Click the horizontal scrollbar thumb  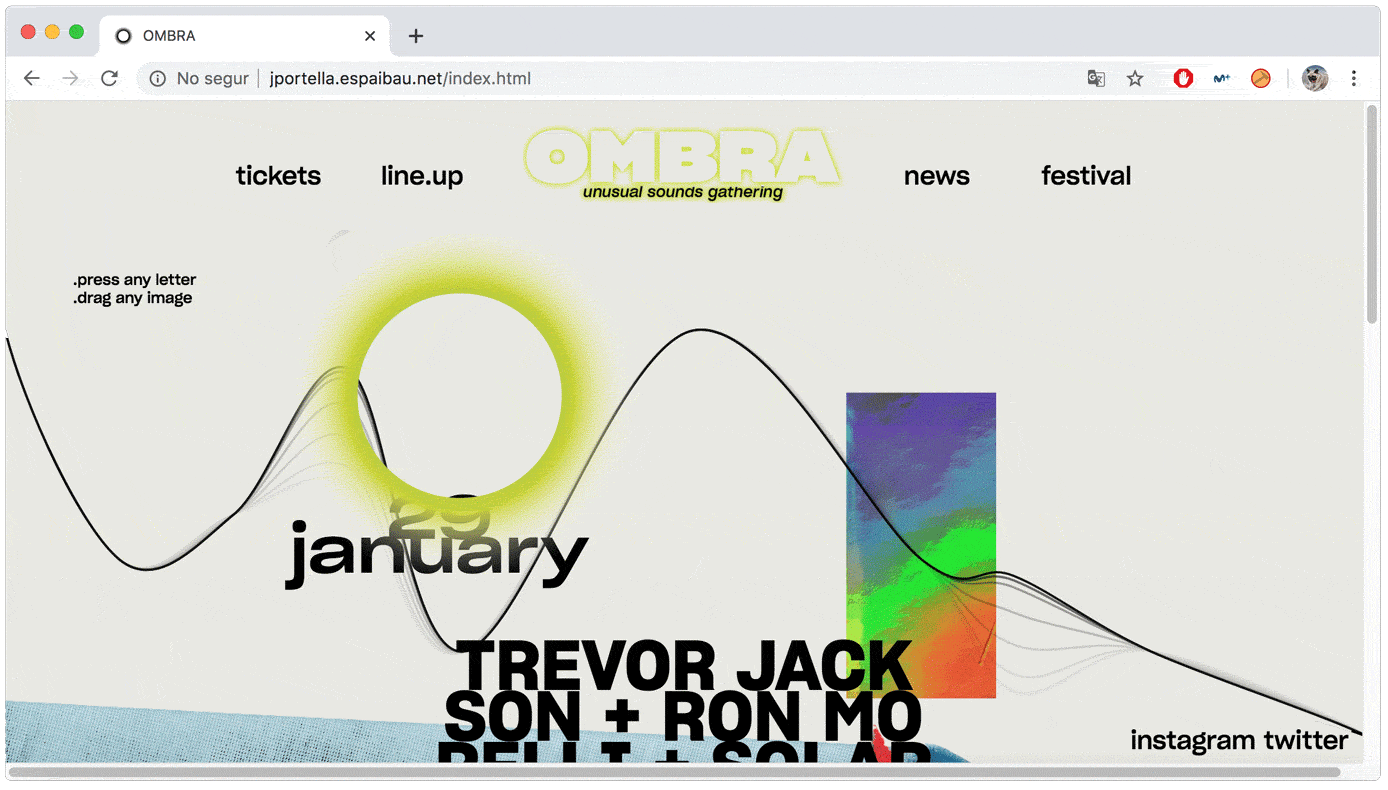tap(674, 772)
